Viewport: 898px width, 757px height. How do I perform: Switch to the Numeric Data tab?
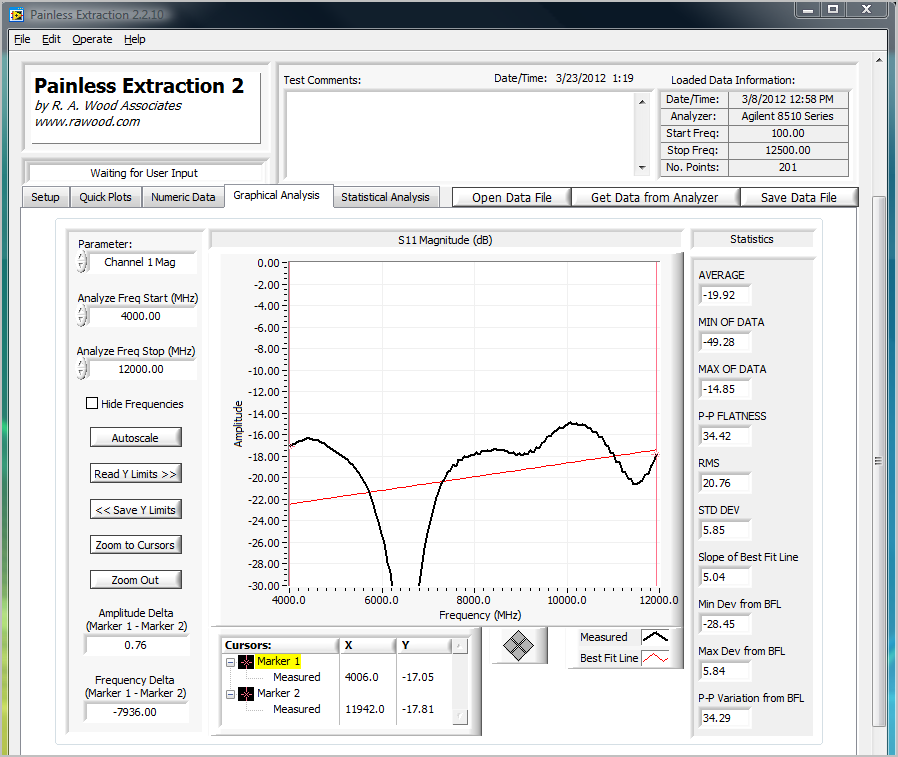click(x=183, y=197)
